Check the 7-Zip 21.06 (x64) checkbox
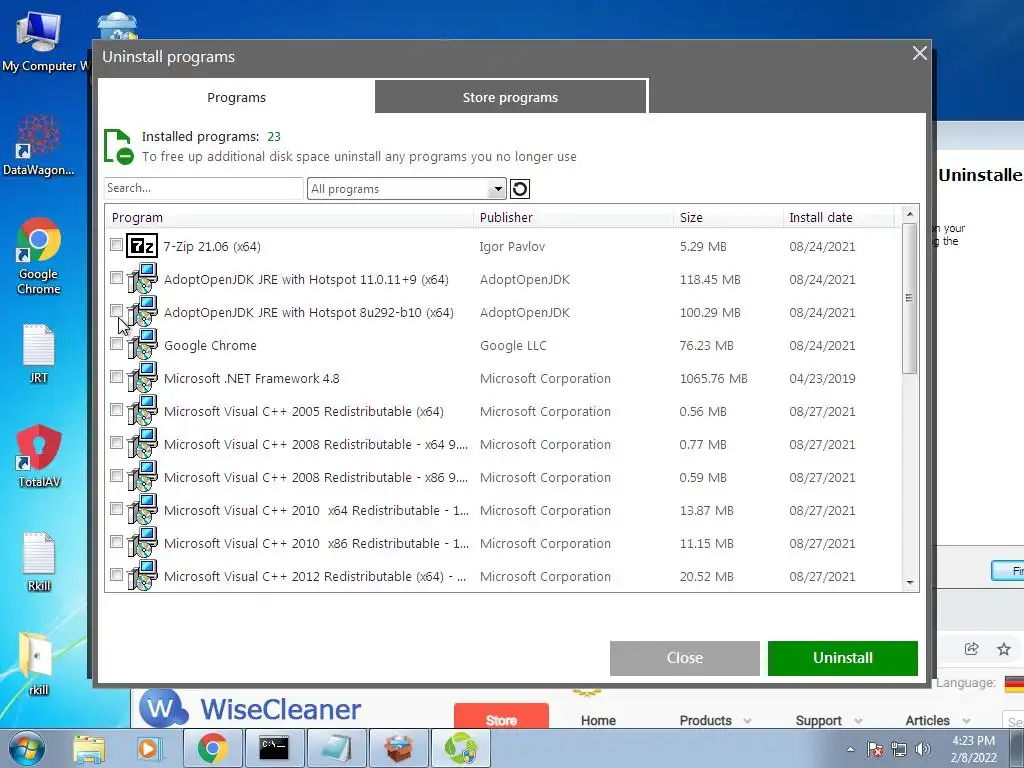The height and width of the screenshot is (768, 1024). pos(116,245)
